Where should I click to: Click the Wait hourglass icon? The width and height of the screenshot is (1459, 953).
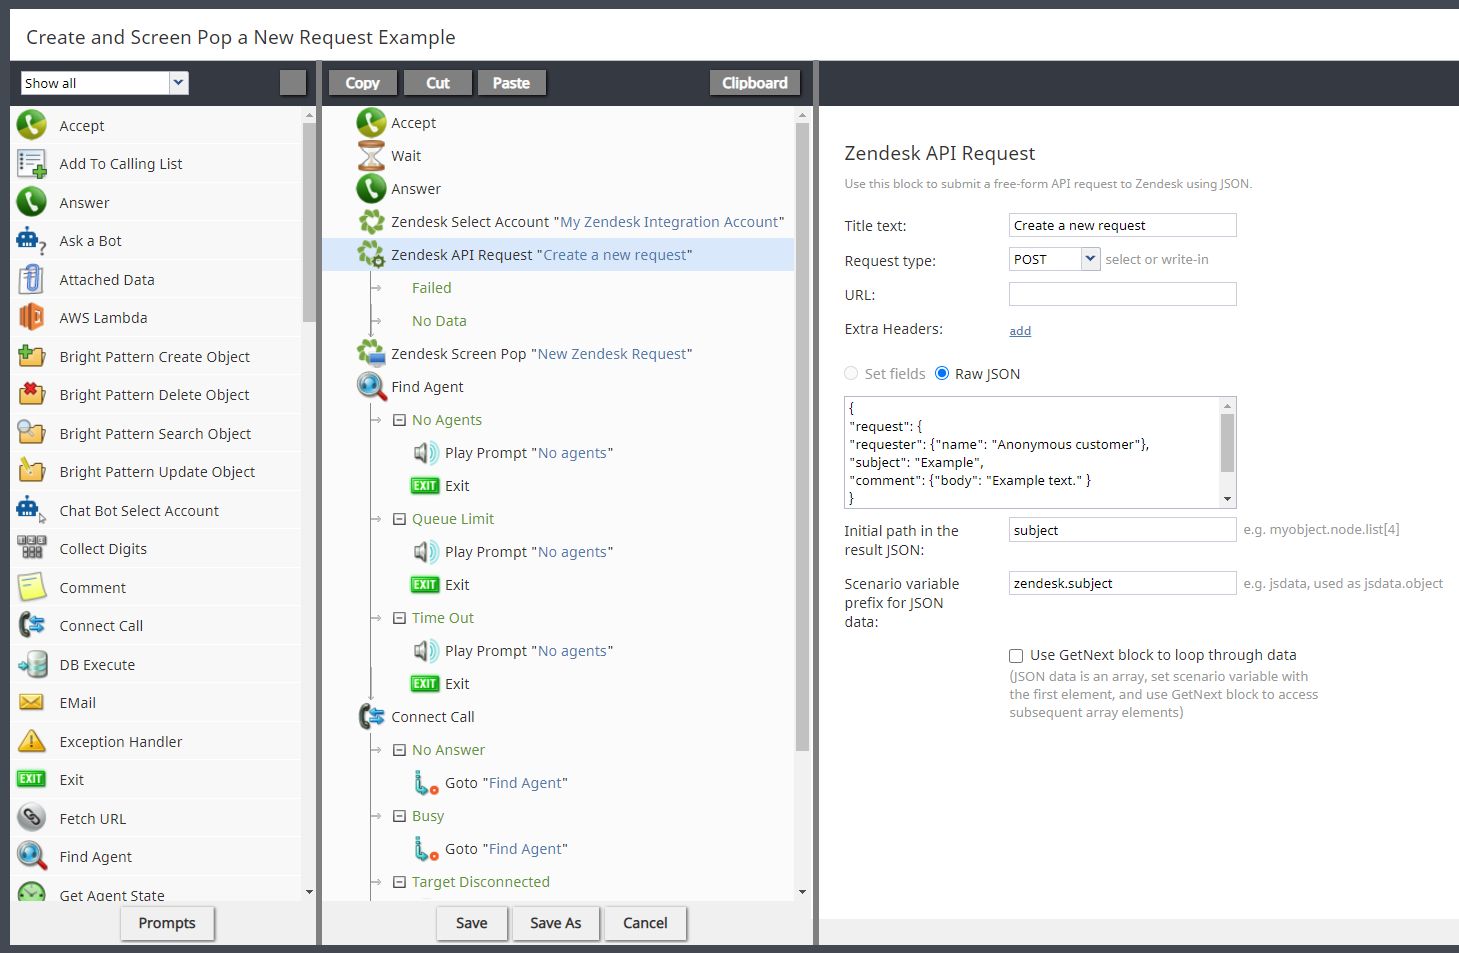[371, 156]
